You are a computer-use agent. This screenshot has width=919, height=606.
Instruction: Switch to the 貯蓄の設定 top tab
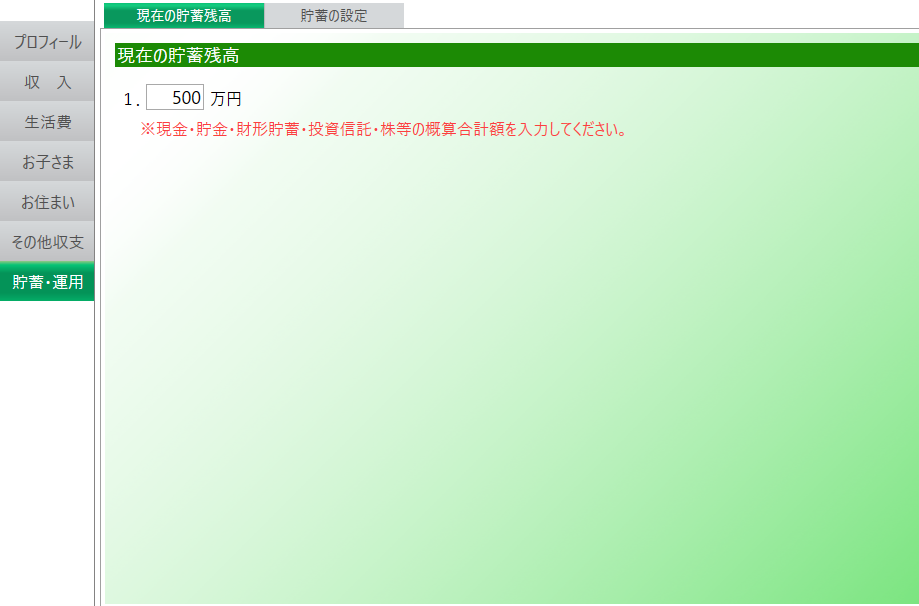click(334, 16)
